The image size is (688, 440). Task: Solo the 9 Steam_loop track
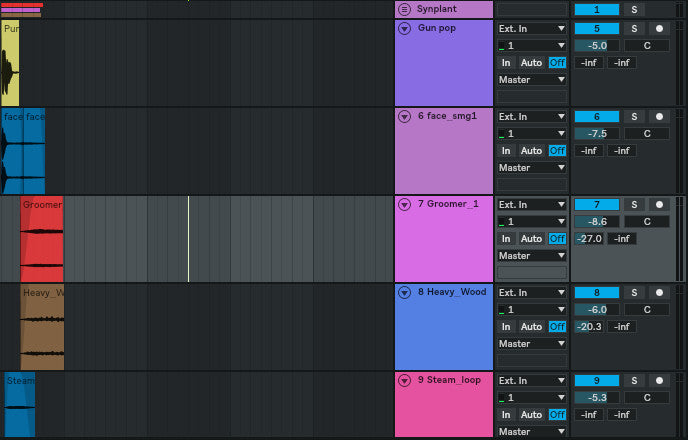pos(634,380)
